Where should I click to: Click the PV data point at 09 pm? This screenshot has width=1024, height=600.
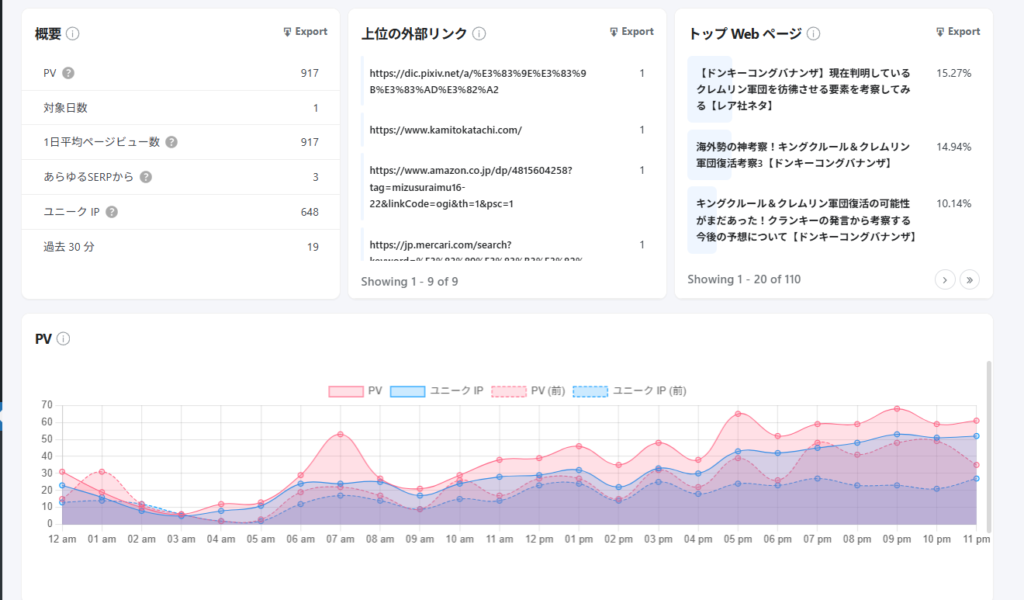coord(897,409)
